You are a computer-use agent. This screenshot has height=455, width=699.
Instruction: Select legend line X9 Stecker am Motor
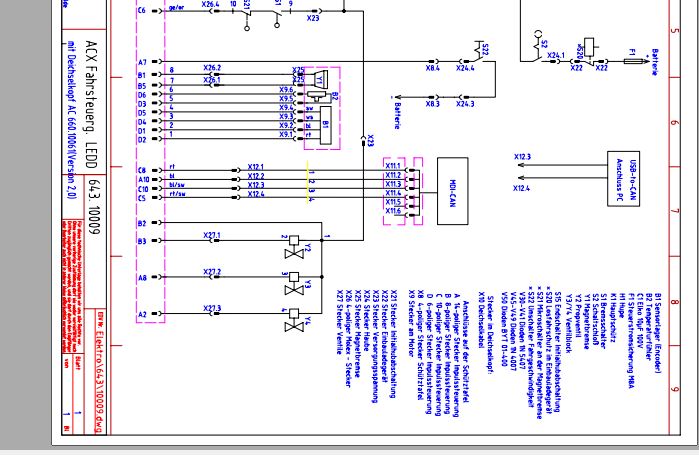tap(411, 323)
